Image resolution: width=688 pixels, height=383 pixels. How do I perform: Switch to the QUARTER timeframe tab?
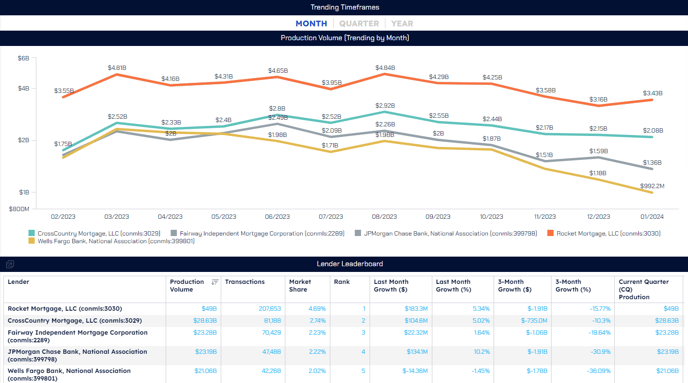coord(359,24)
